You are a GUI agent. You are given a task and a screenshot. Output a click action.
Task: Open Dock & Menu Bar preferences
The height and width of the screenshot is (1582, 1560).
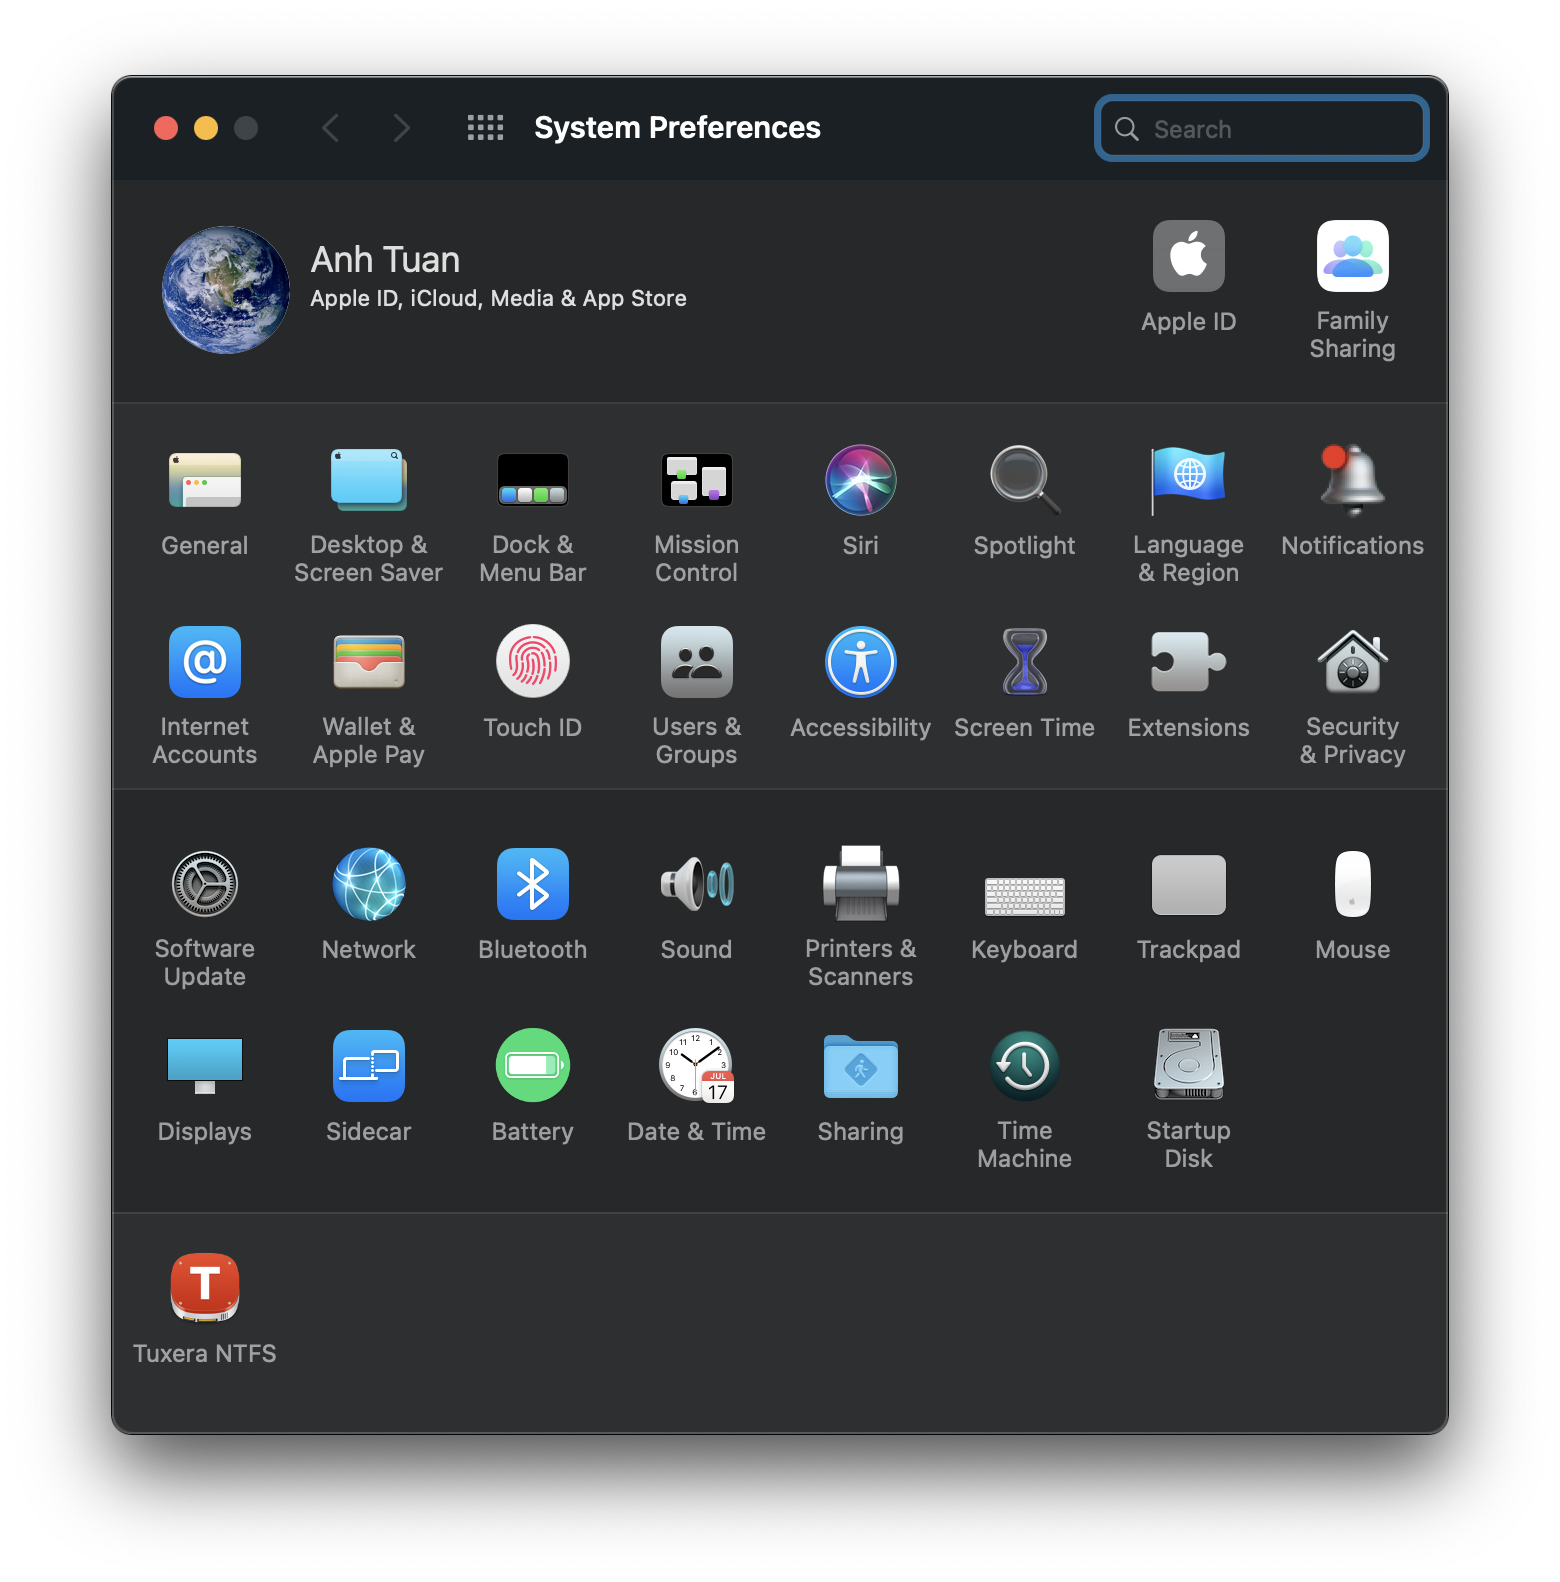pyautogui.click(x=532, y=481)
